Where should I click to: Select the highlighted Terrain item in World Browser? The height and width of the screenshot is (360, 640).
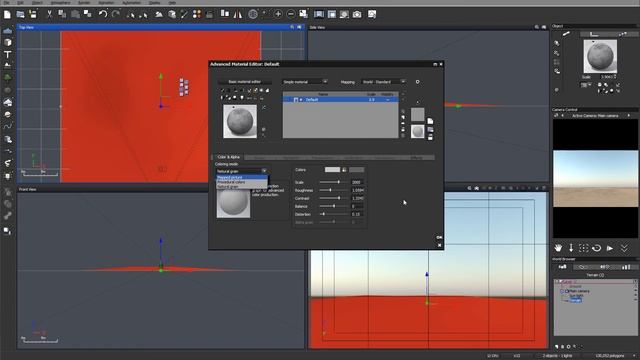point(576,300)
